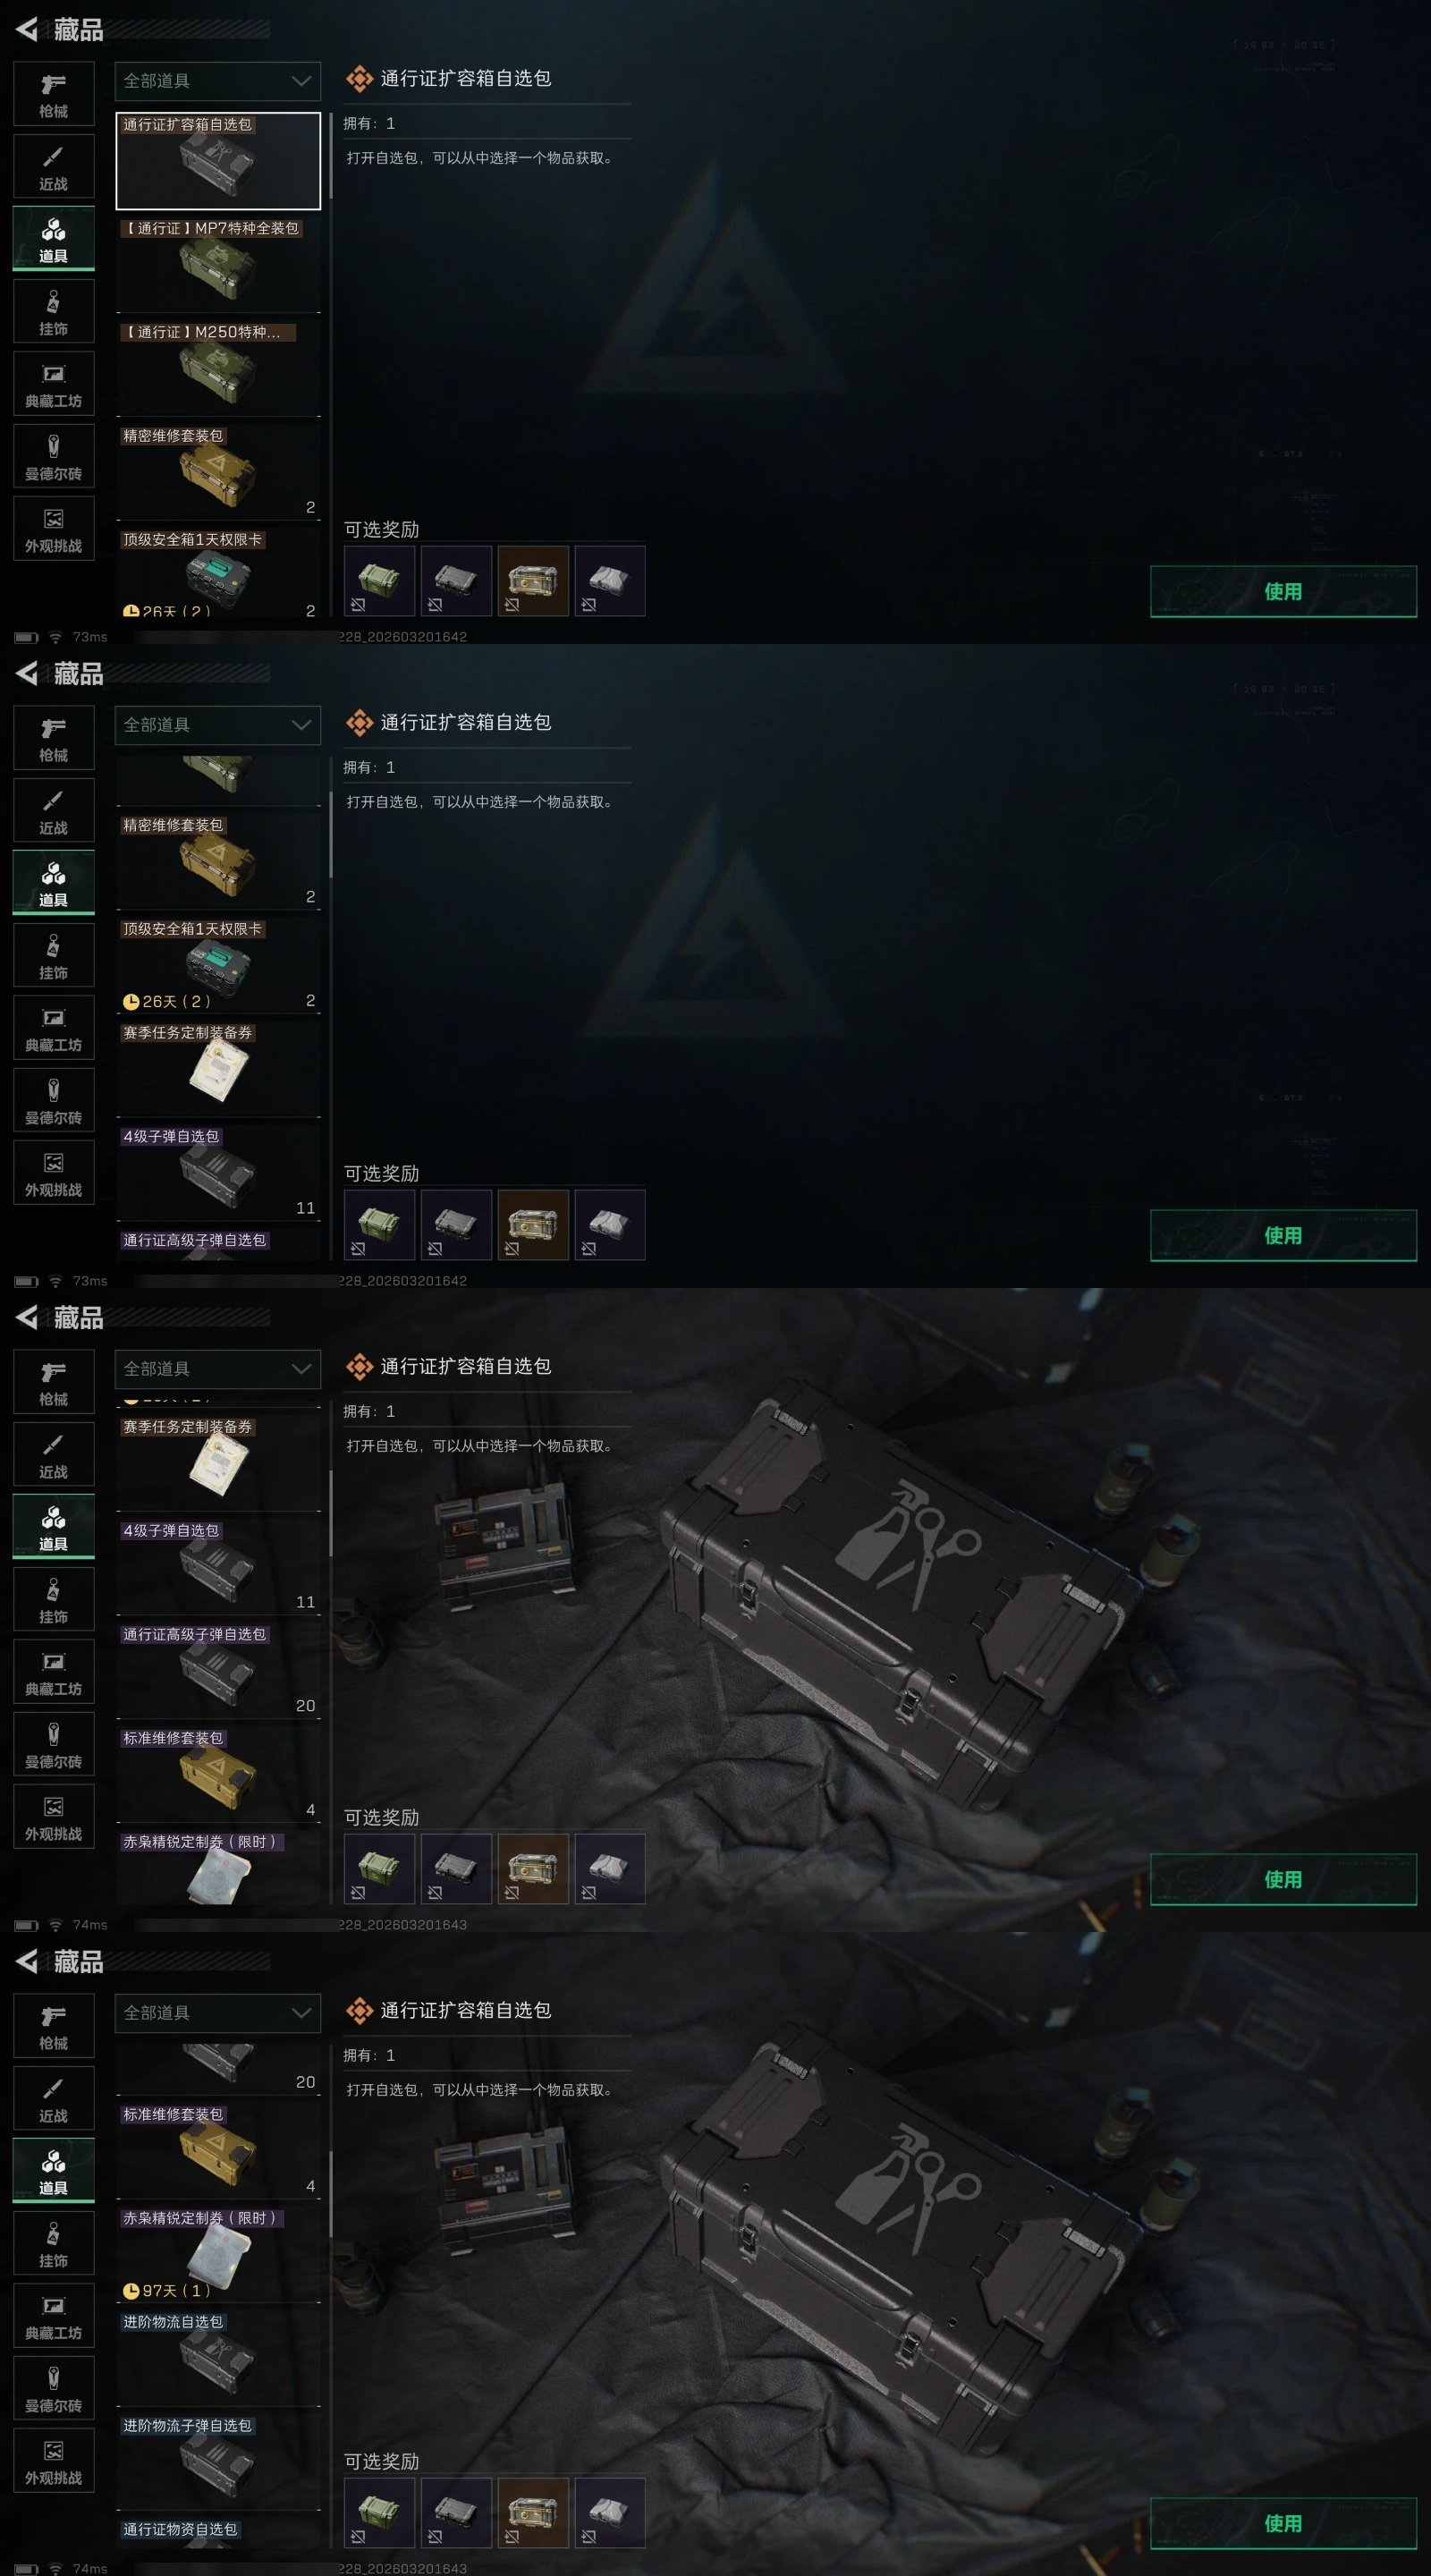The height and width of the screenshot is (2576, 1431).
Task: Hit 使用 button in the MP7 pack panel
Action: [x=1283, y=592]
